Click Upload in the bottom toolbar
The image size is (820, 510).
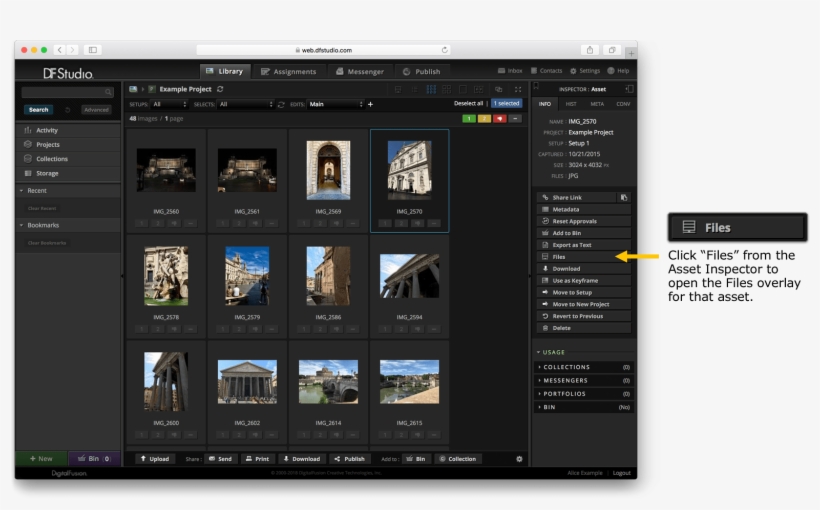click(x=155, y=459)
